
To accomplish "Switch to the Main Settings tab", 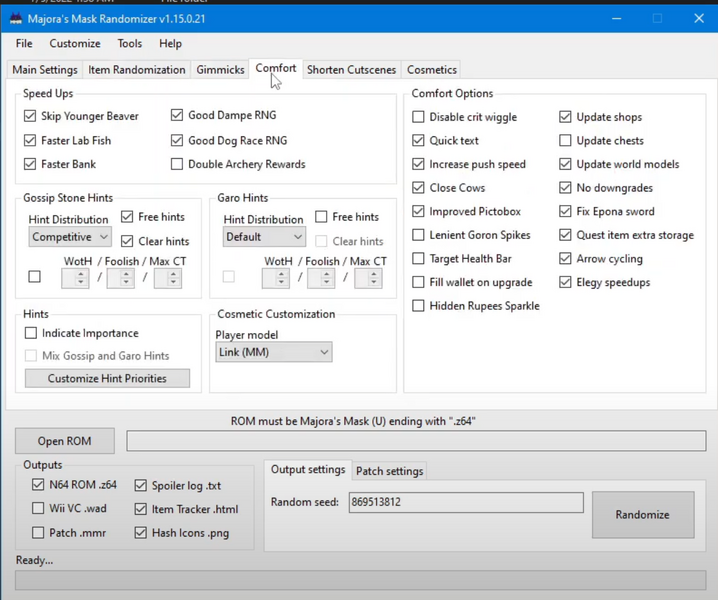I will coord(45,70).
